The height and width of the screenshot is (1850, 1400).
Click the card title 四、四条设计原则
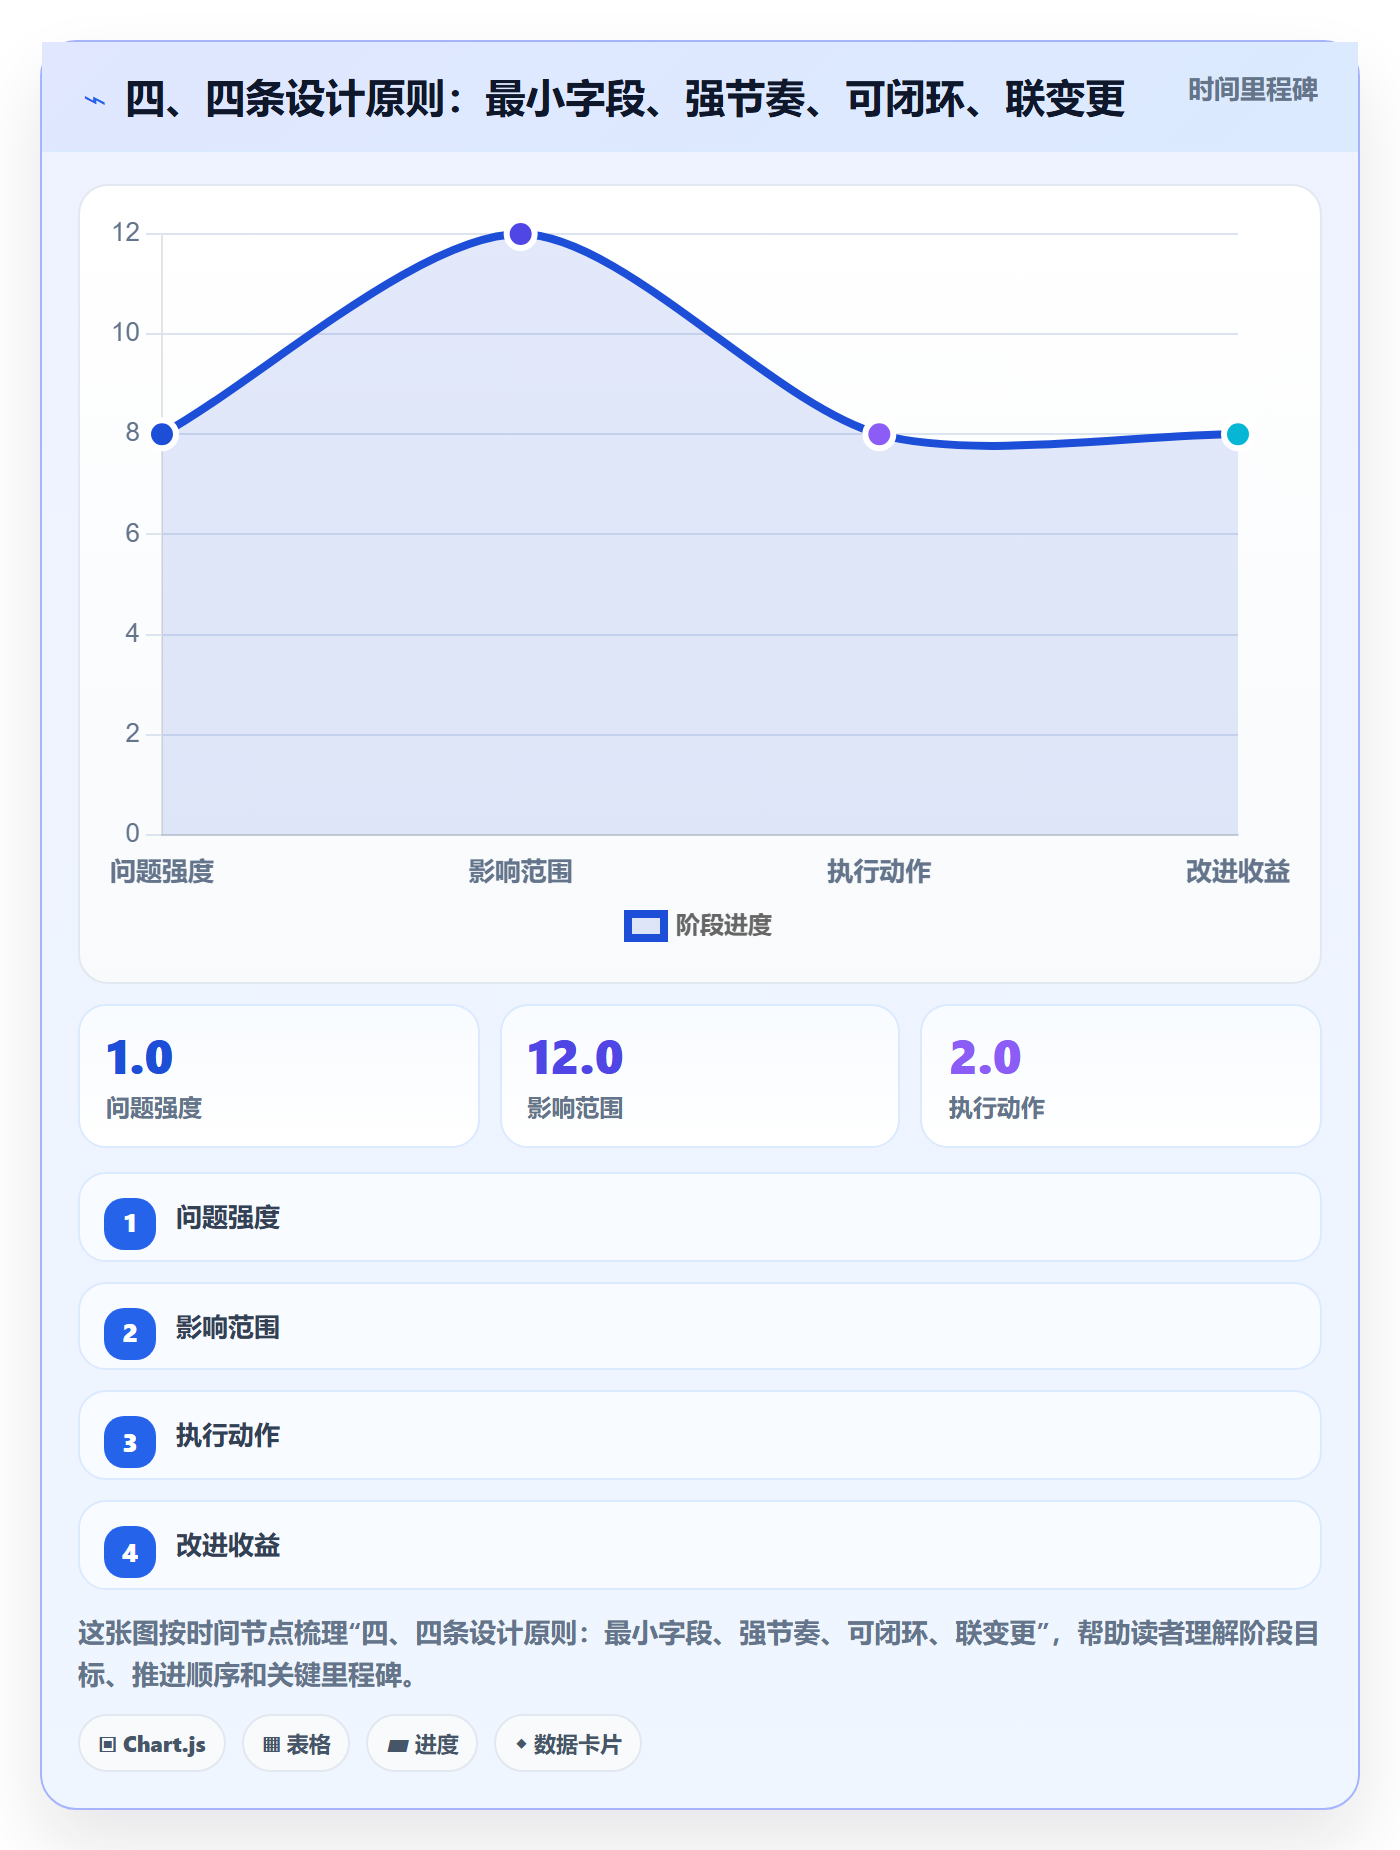coord(625,99)
